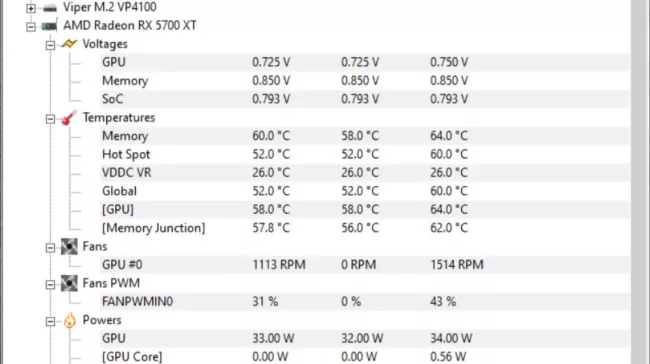Click the 60.0 °C Memory temperature value
Viewport: 650px width, 364px height.
click(x=271, y=136)
